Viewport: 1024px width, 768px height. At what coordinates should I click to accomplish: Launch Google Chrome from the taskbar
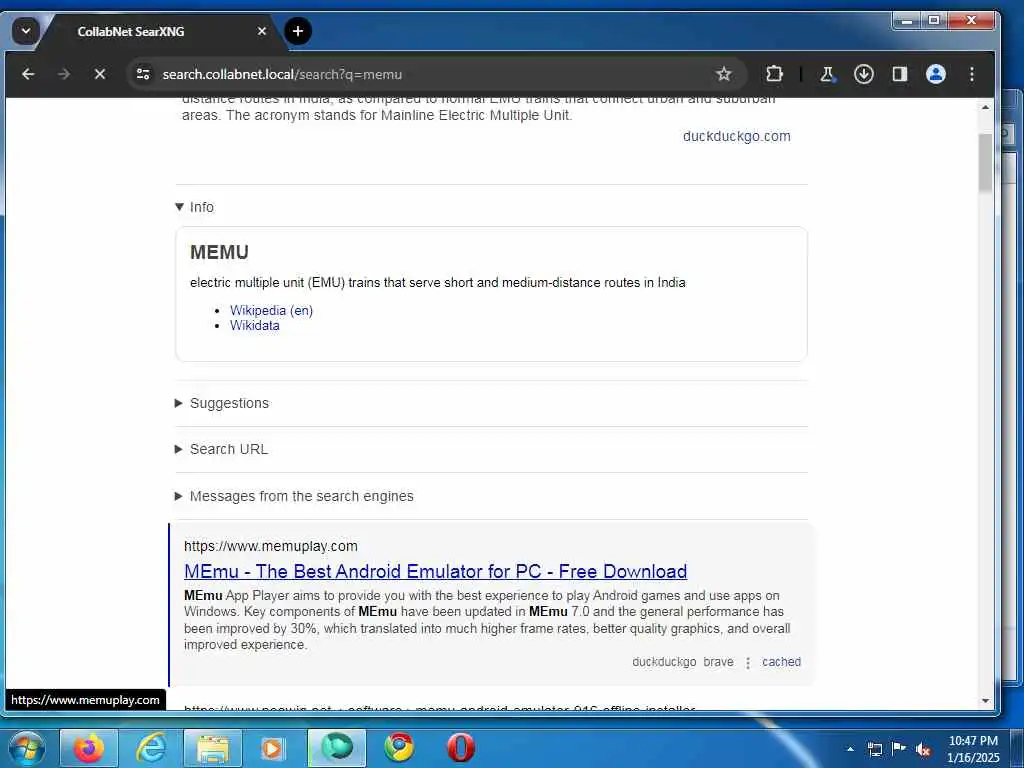399,748
